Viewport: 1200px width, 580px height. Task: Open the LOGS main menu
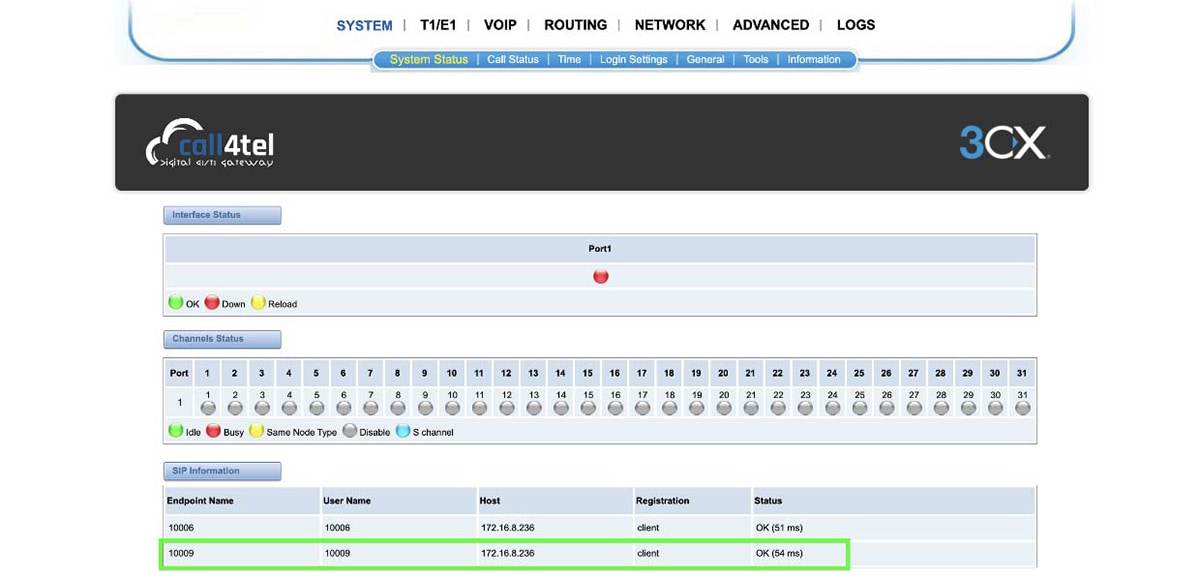(855, 25)
